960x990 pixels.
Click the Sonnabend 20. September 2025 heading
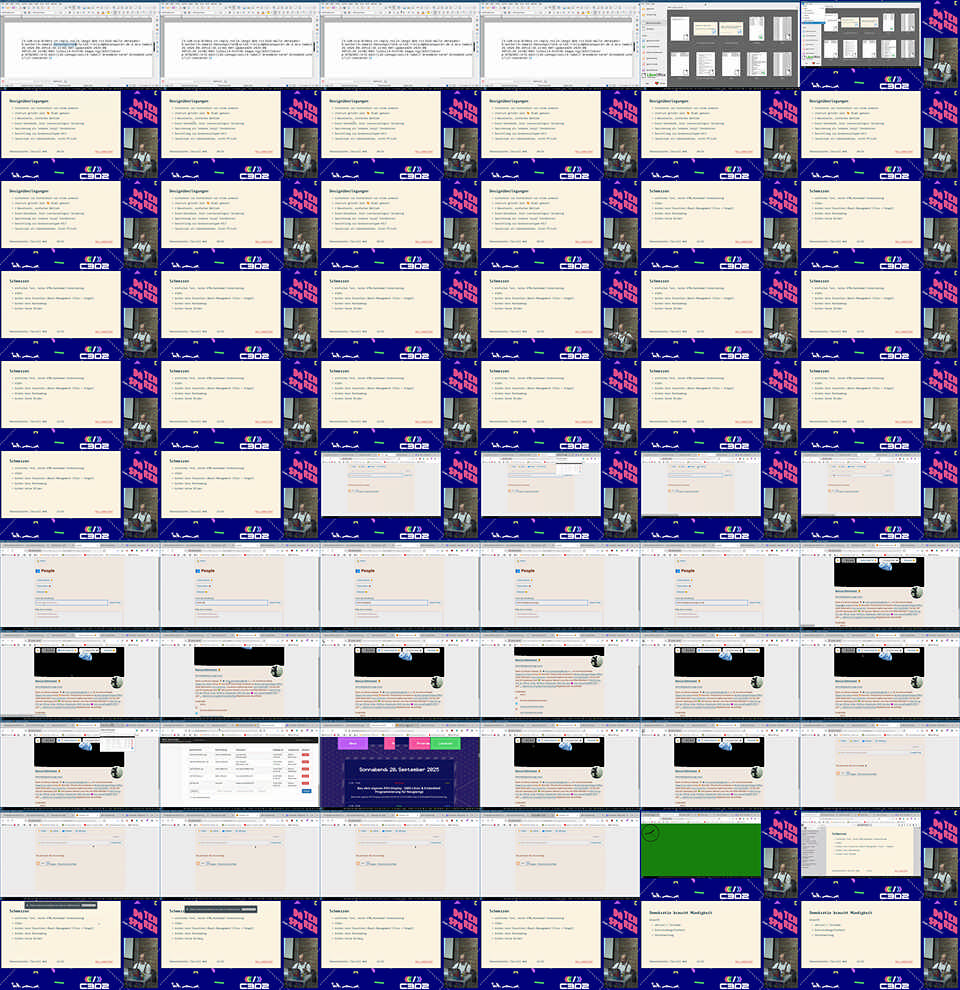[x=400, y=772]
